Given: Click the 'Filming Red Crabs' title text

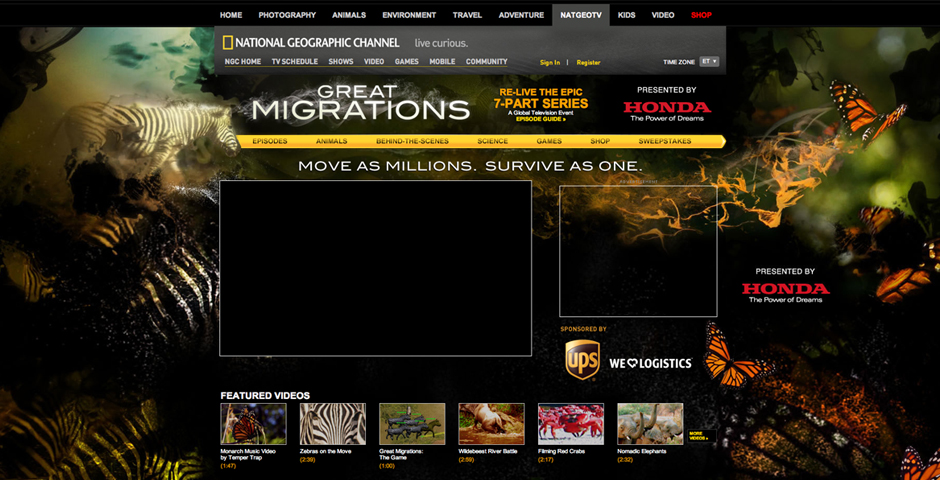Looking at the screenshot, I should pos(561,451).
